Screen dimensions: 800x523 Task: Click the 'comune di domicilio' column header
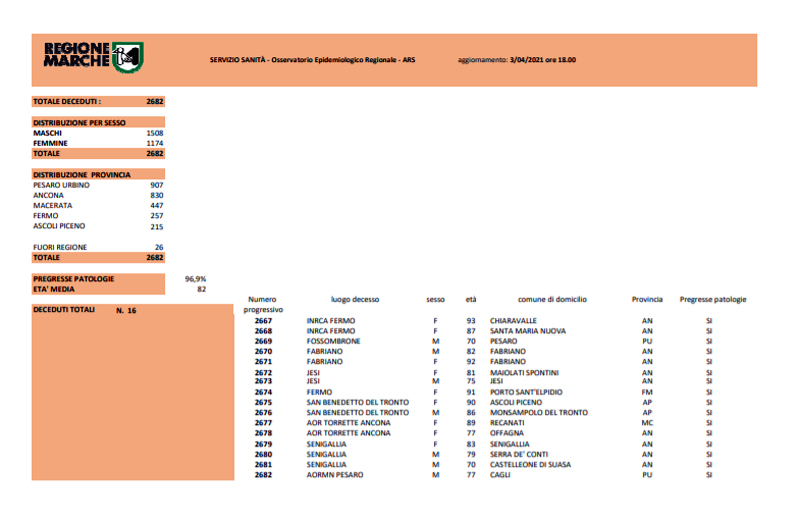click(x=552, y=299)
